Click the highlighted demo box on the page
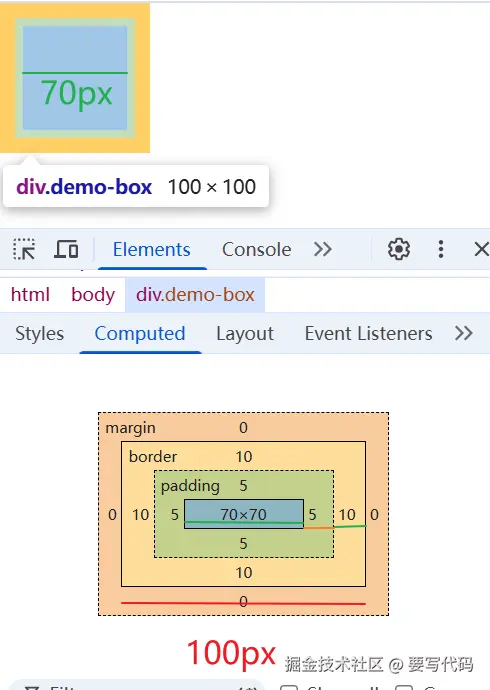This screenshot has width=490, height=690. click(x=75, y=78)
